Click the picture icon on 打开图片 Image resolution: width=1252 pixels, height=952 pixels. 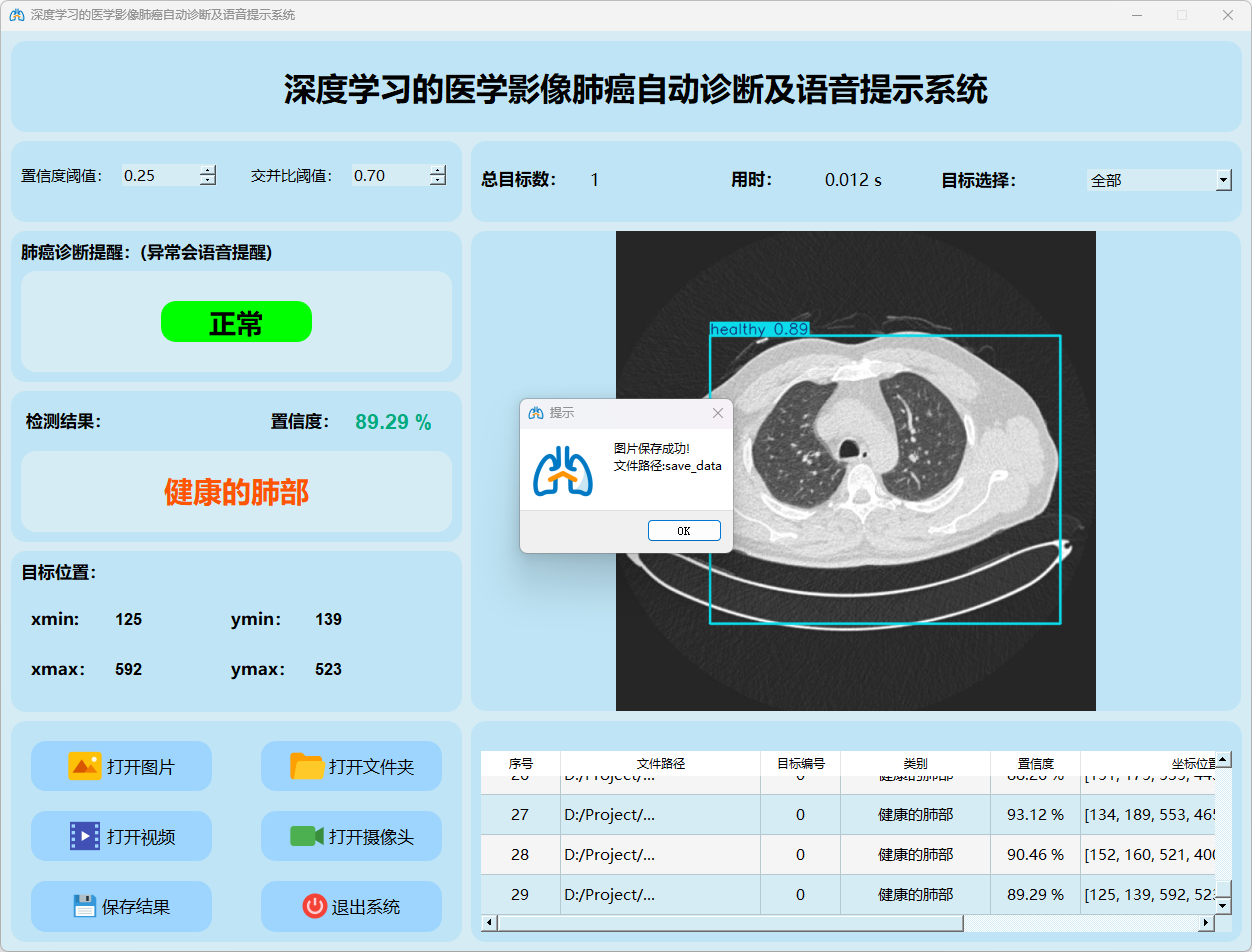point(84,766)
